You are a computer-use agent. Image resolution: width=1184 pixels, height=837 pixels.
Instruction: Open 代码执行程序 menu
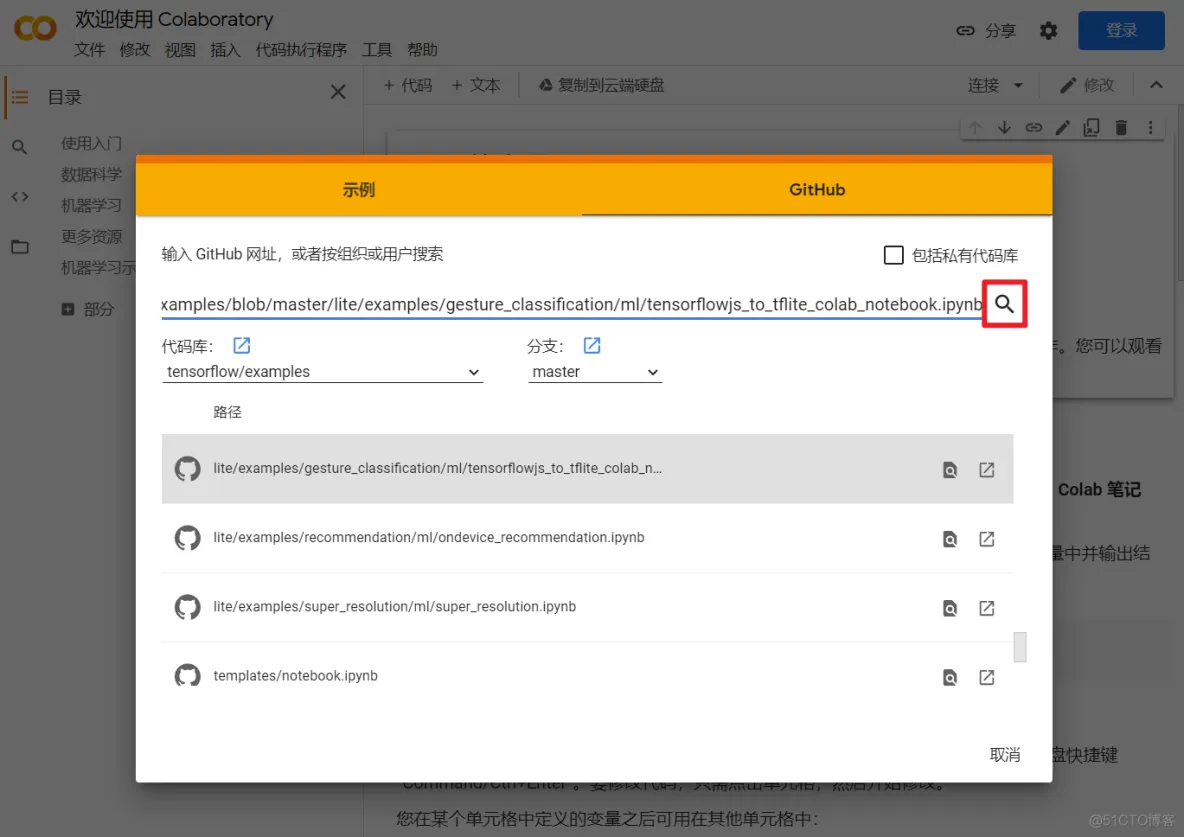(301, 50)
